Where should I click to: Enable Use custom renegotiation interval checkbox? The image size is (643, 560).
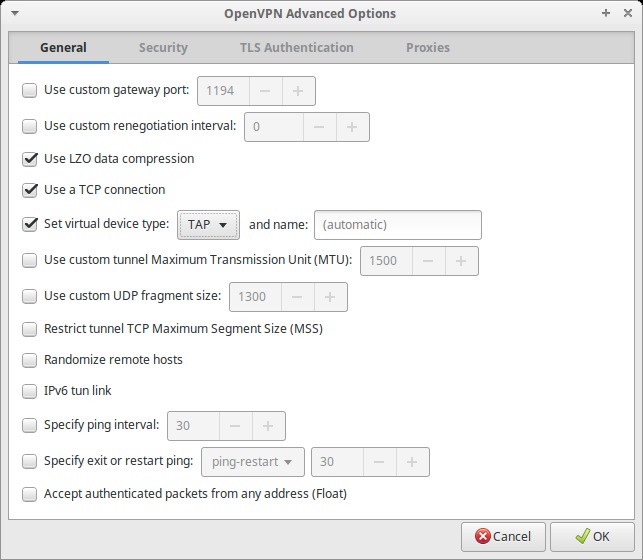click(30, 126)
